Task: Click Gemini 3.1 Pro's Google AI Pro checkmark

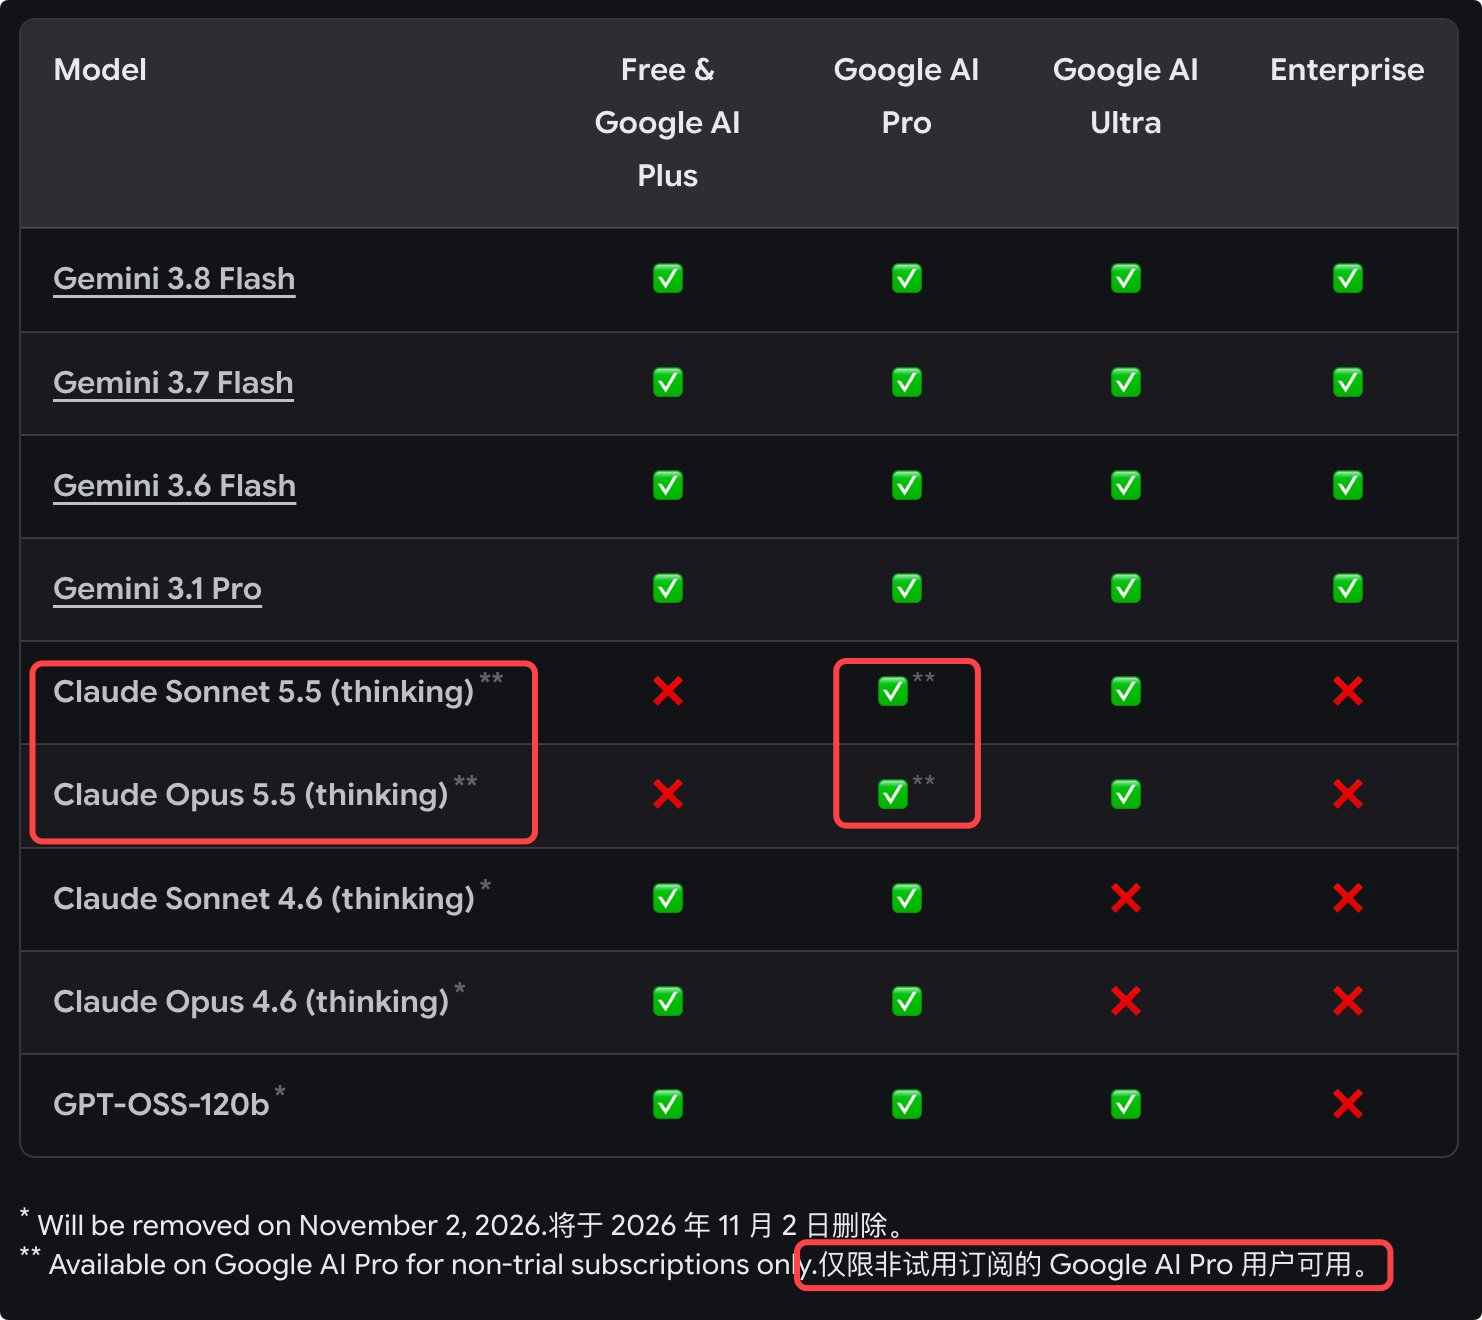Action: pos(907,588)
